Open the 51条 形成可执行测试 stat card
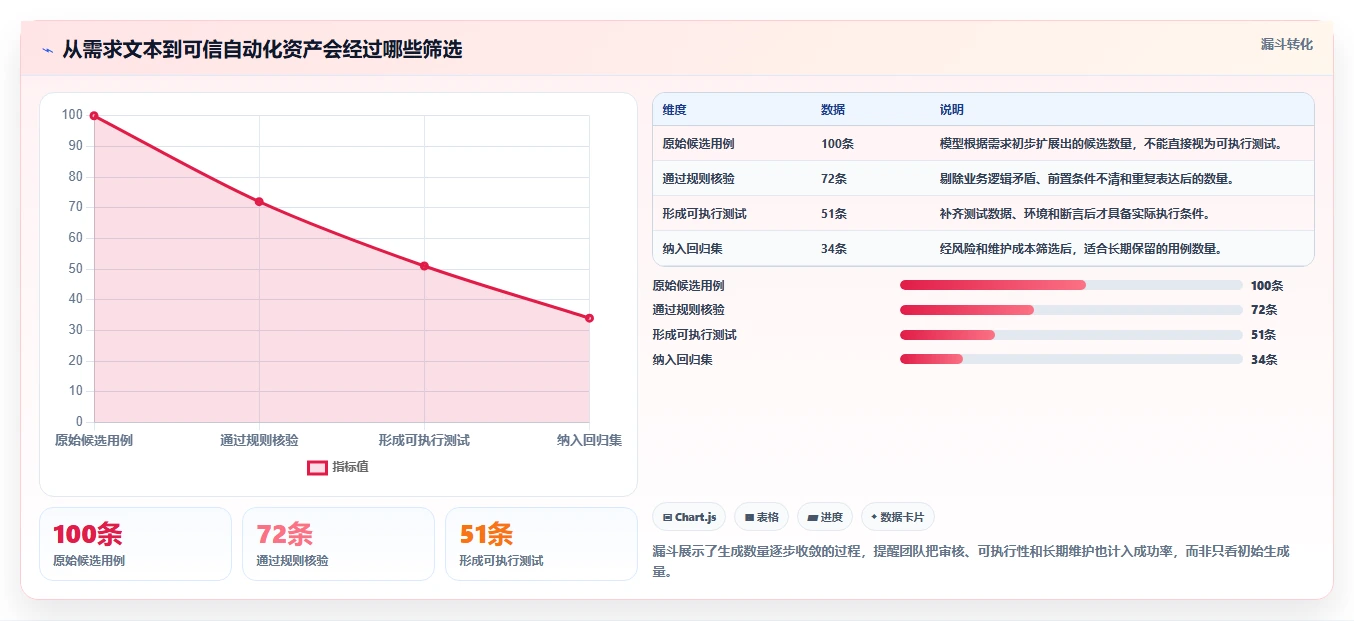 click(x=541, y=544)
